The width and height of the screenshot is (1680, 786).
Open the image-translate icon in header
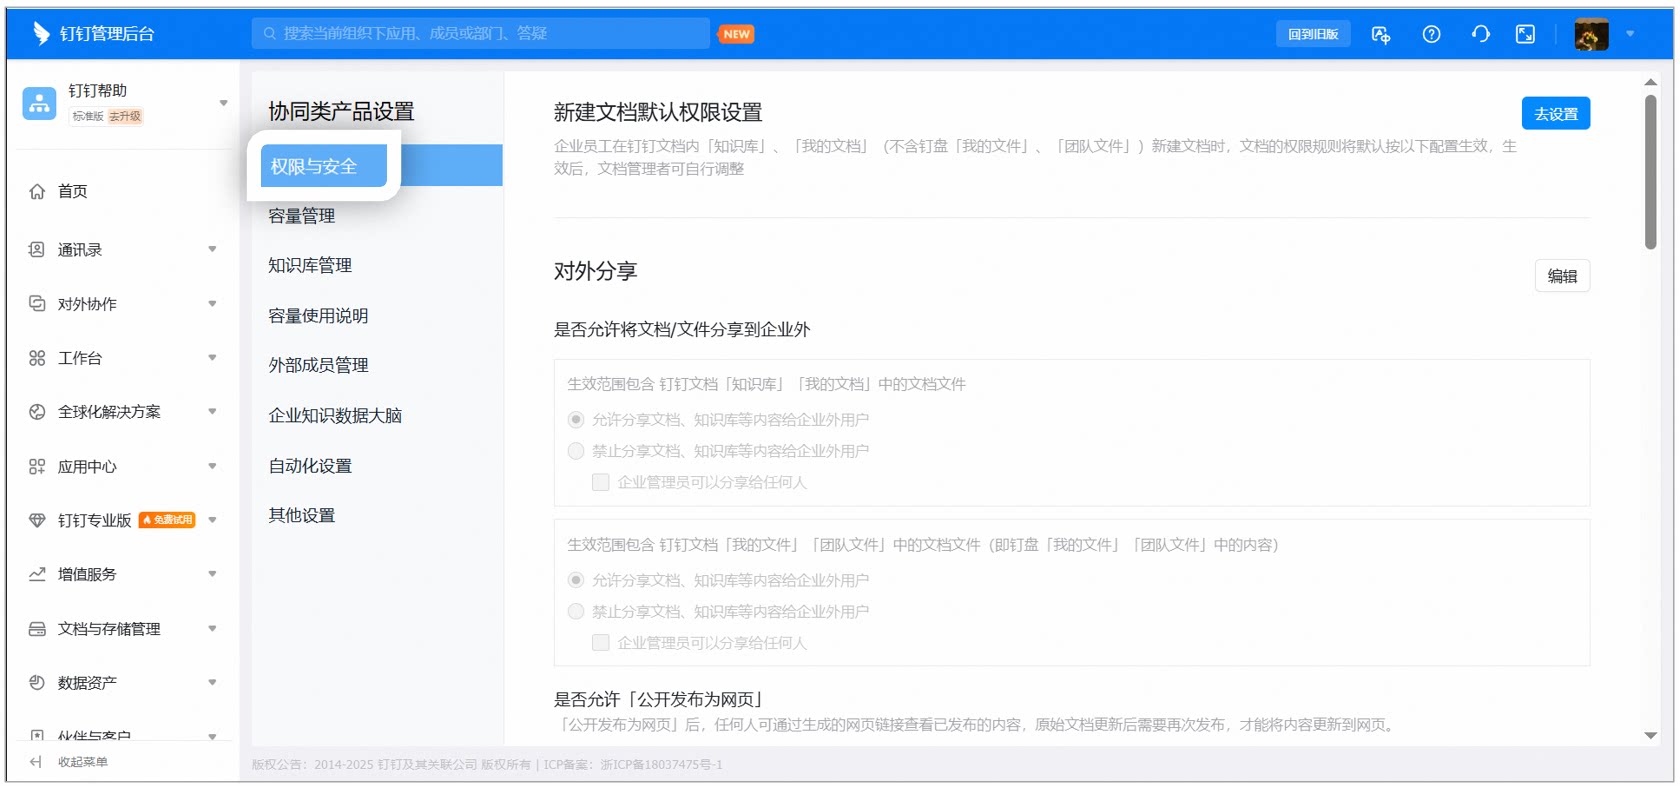point(1381,34)
